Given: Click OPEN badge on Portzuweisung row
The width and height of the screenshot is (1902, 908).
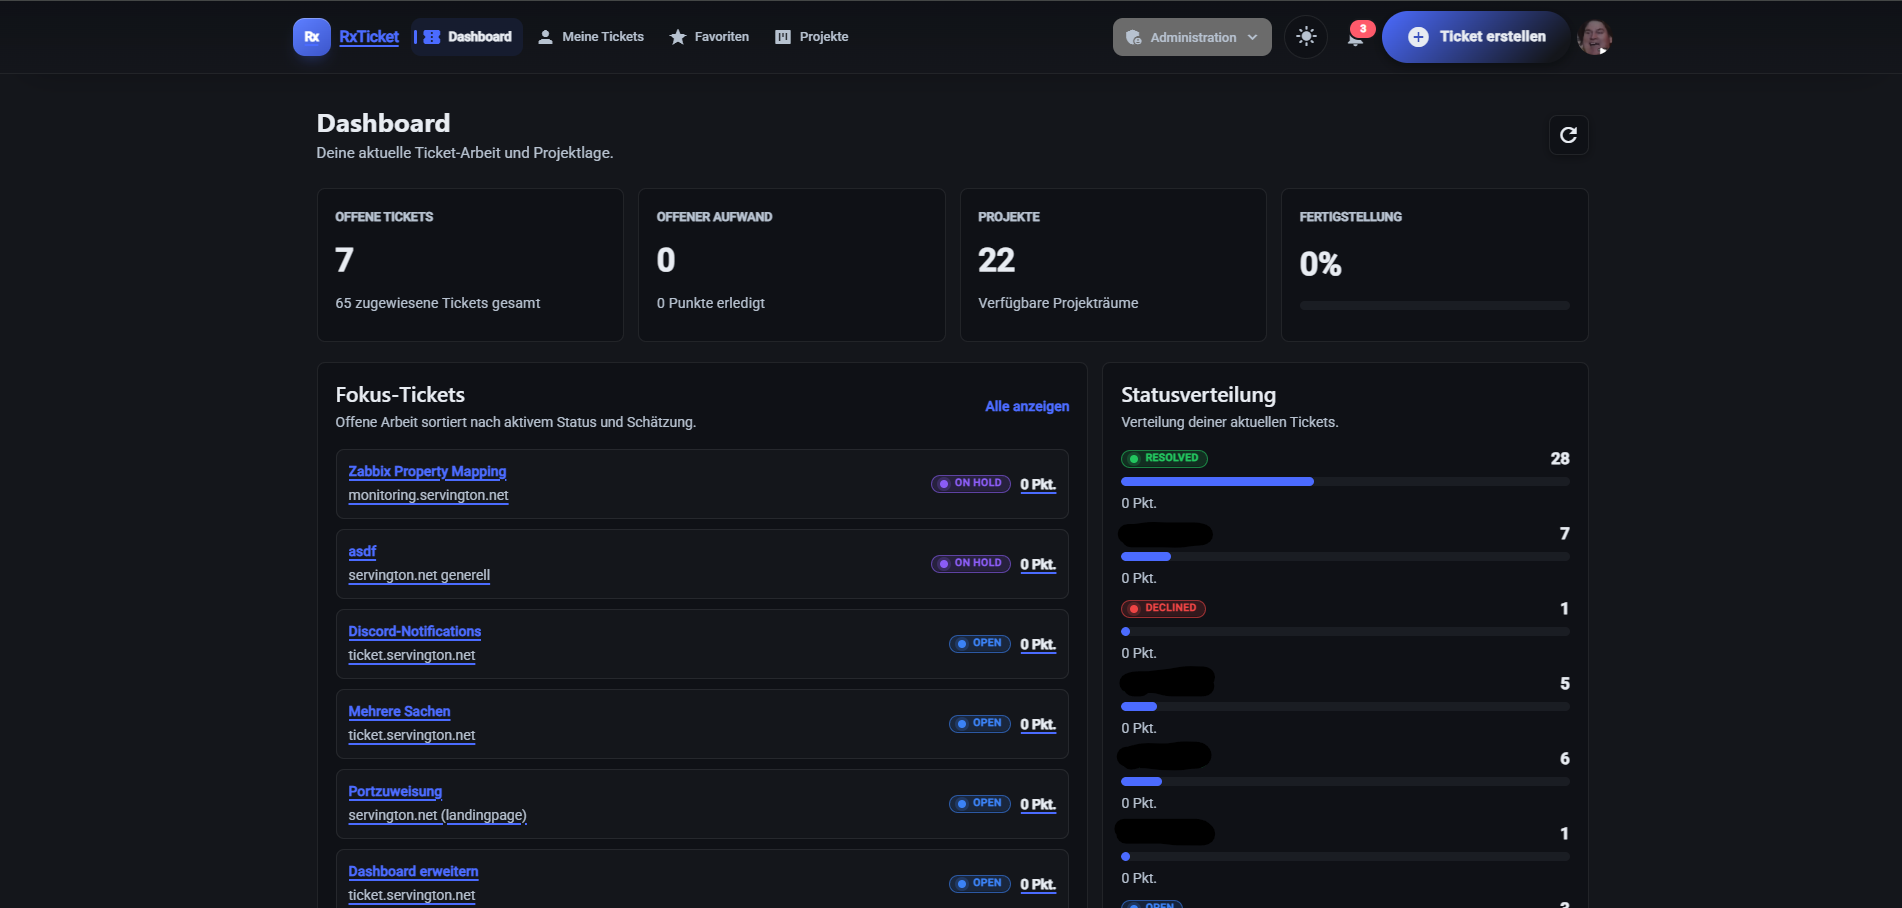Looking at the screenshot, I should [979, 804].
